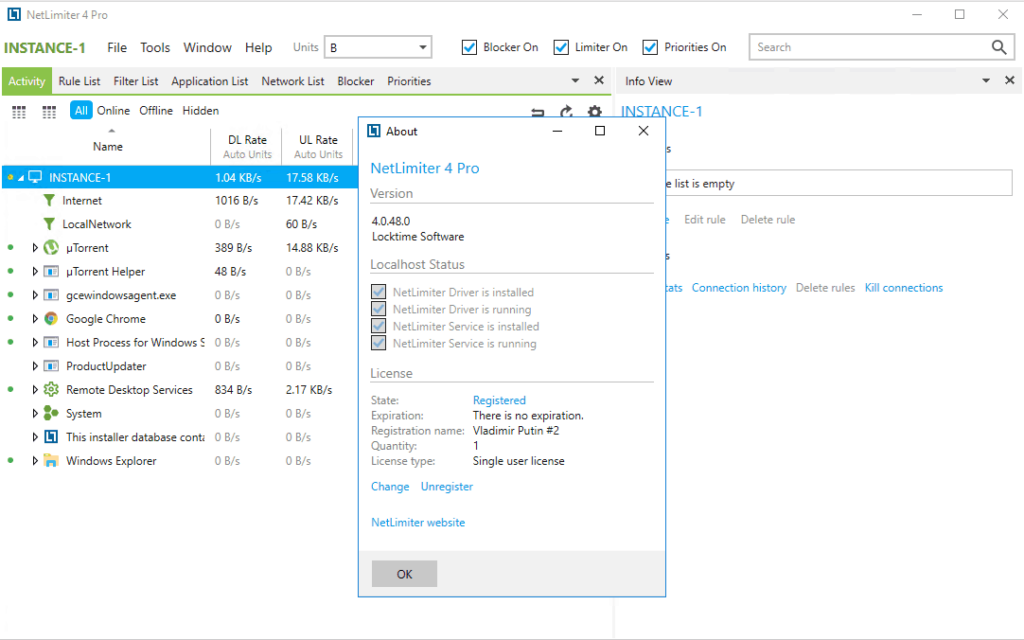Click the NetLimiter logo in main title bar
Viewport: 1024px width, 640px height.
pyautogui.click(x=14, y=14)
